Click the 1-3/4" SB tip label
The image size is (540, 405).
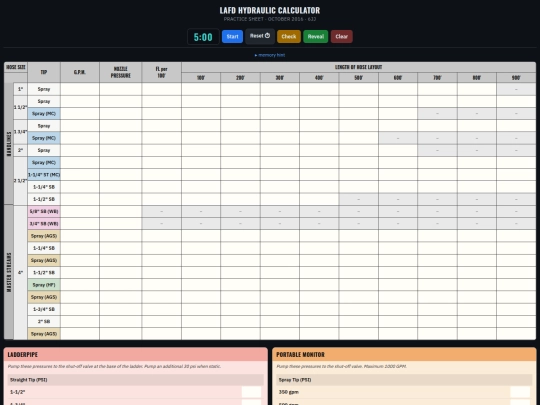(44, 309)
